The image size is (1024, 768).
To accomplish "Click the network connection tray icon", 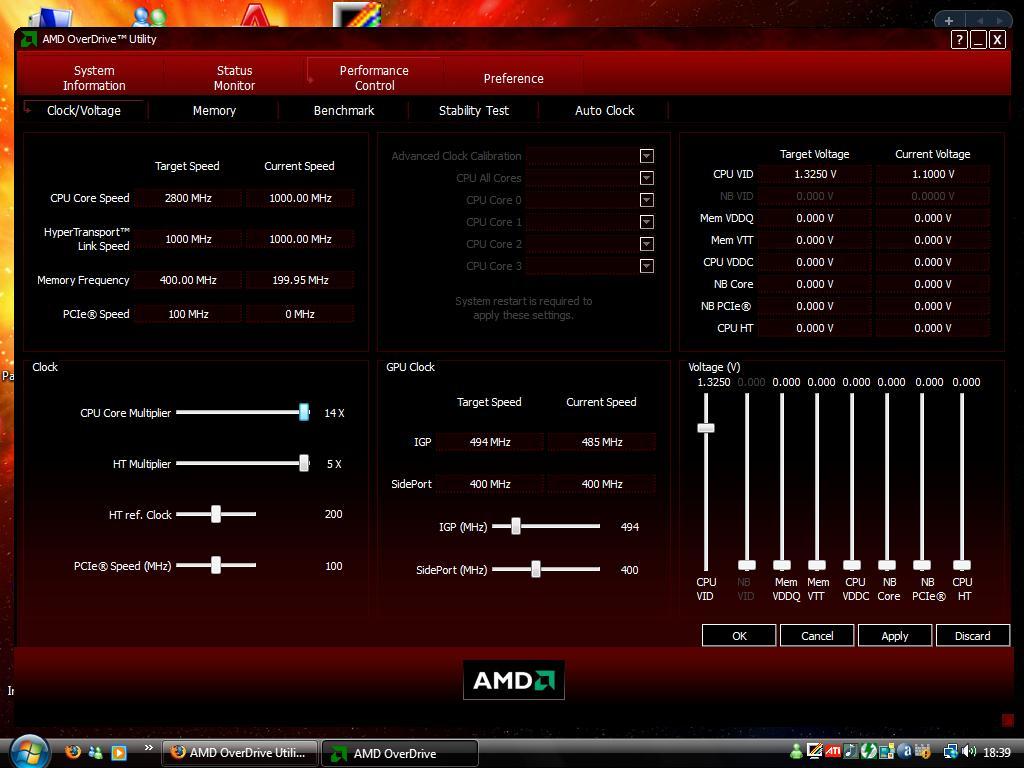I will tap(951, 752).
